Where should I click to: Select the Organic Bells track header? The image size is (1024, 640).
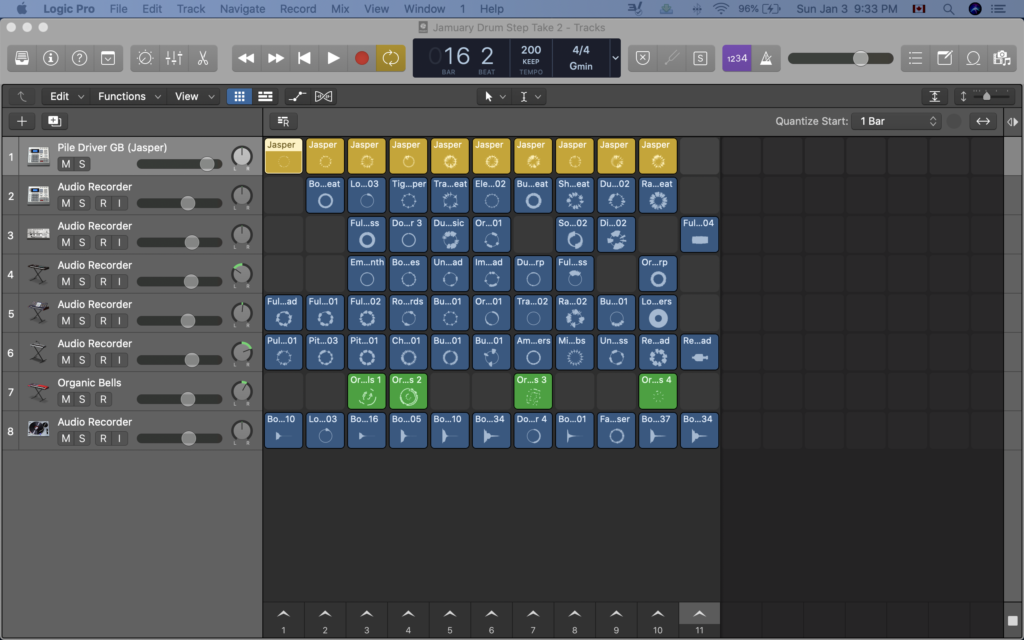[131, 391]
